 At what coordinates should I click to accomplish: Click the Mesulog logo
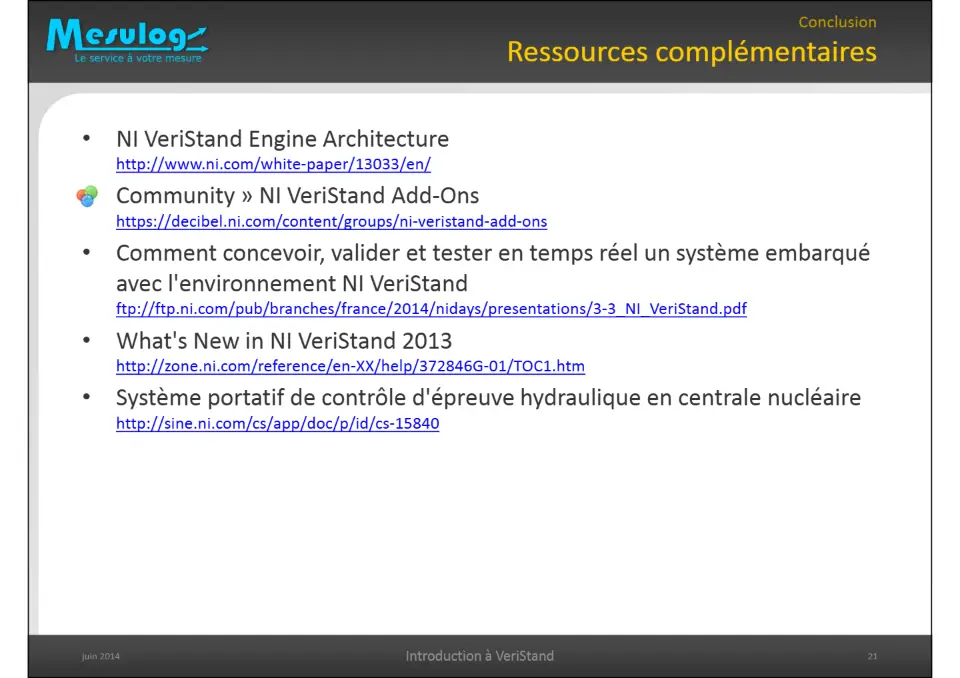pos(127,40)
